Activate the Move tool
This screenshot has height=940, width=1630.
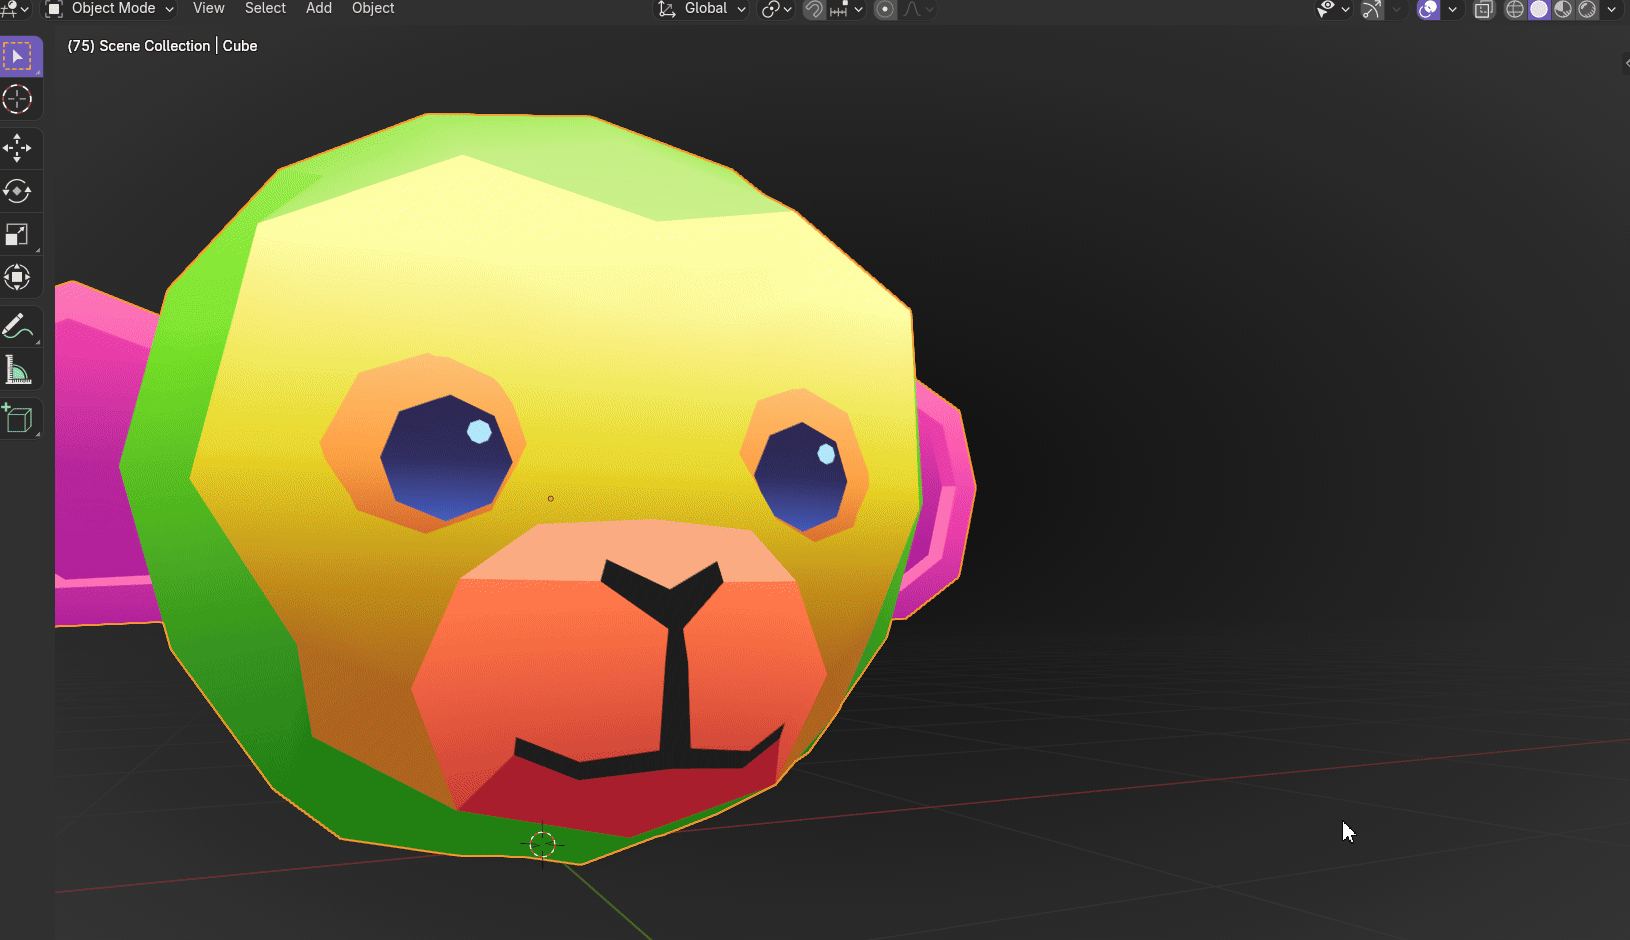click(17, 148)
